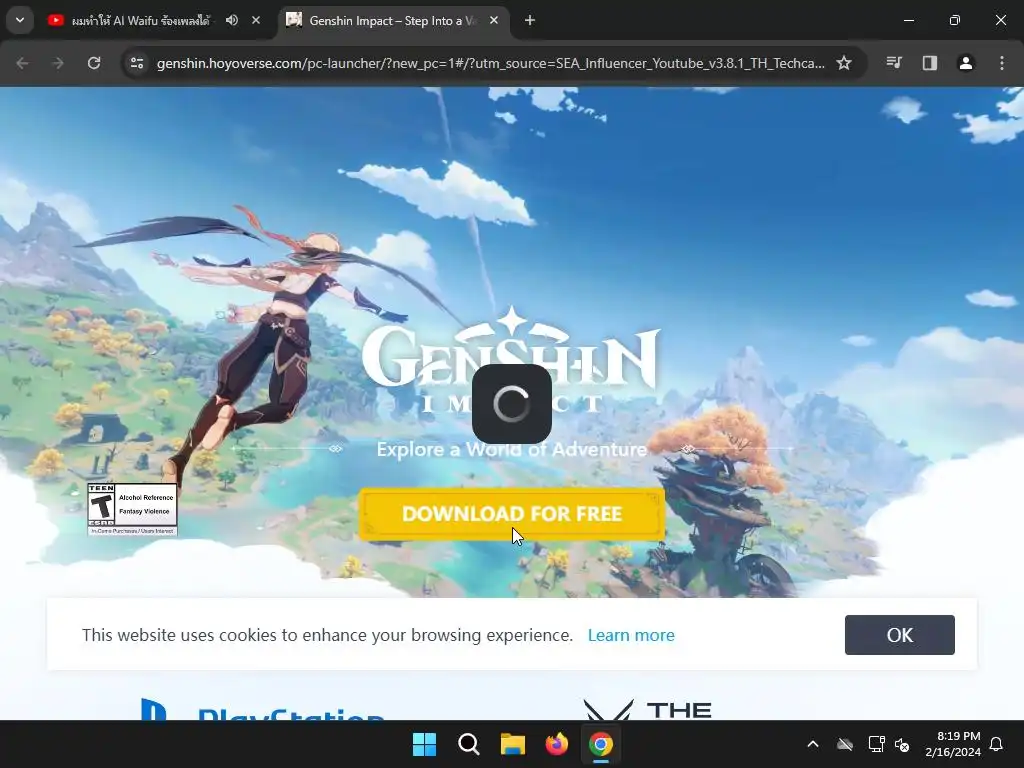Screen dimensions: 1024x768
Task: Reload the current page
Action: [94, 63]
